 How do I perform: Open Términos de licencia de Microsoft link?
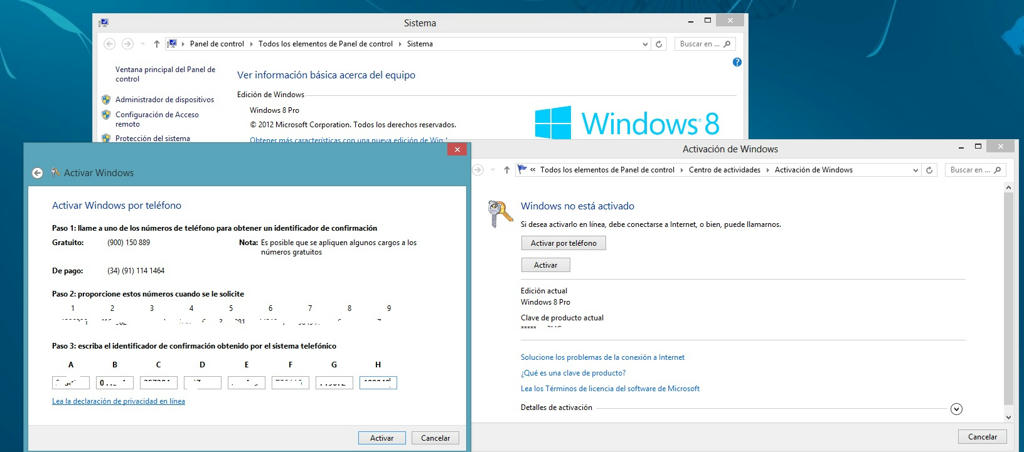click(610, 389)
